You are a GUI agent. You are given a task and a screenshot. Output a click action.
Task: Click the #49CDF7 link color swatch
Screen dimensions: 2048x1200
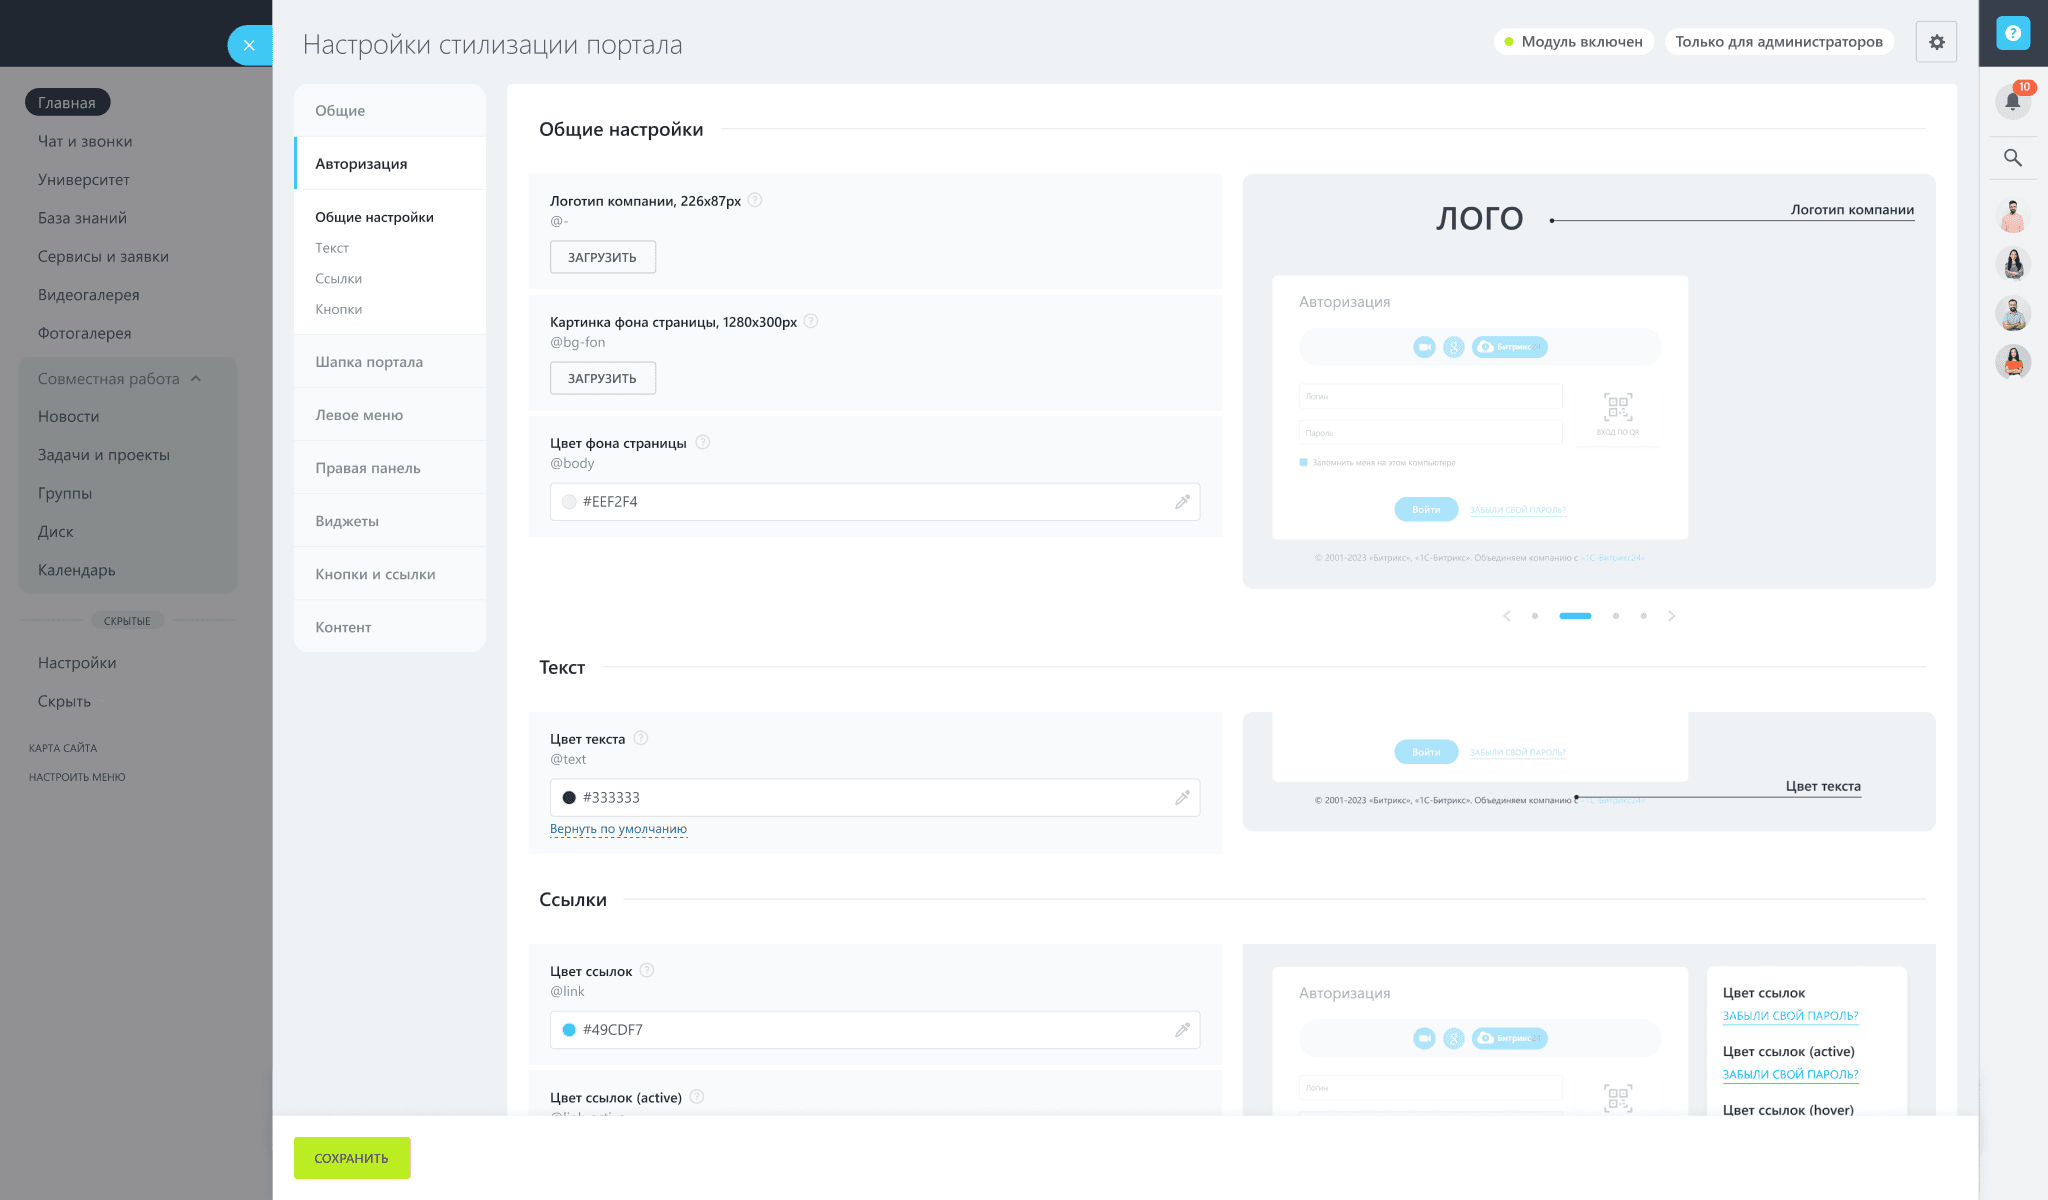(x=569, y=1030)
